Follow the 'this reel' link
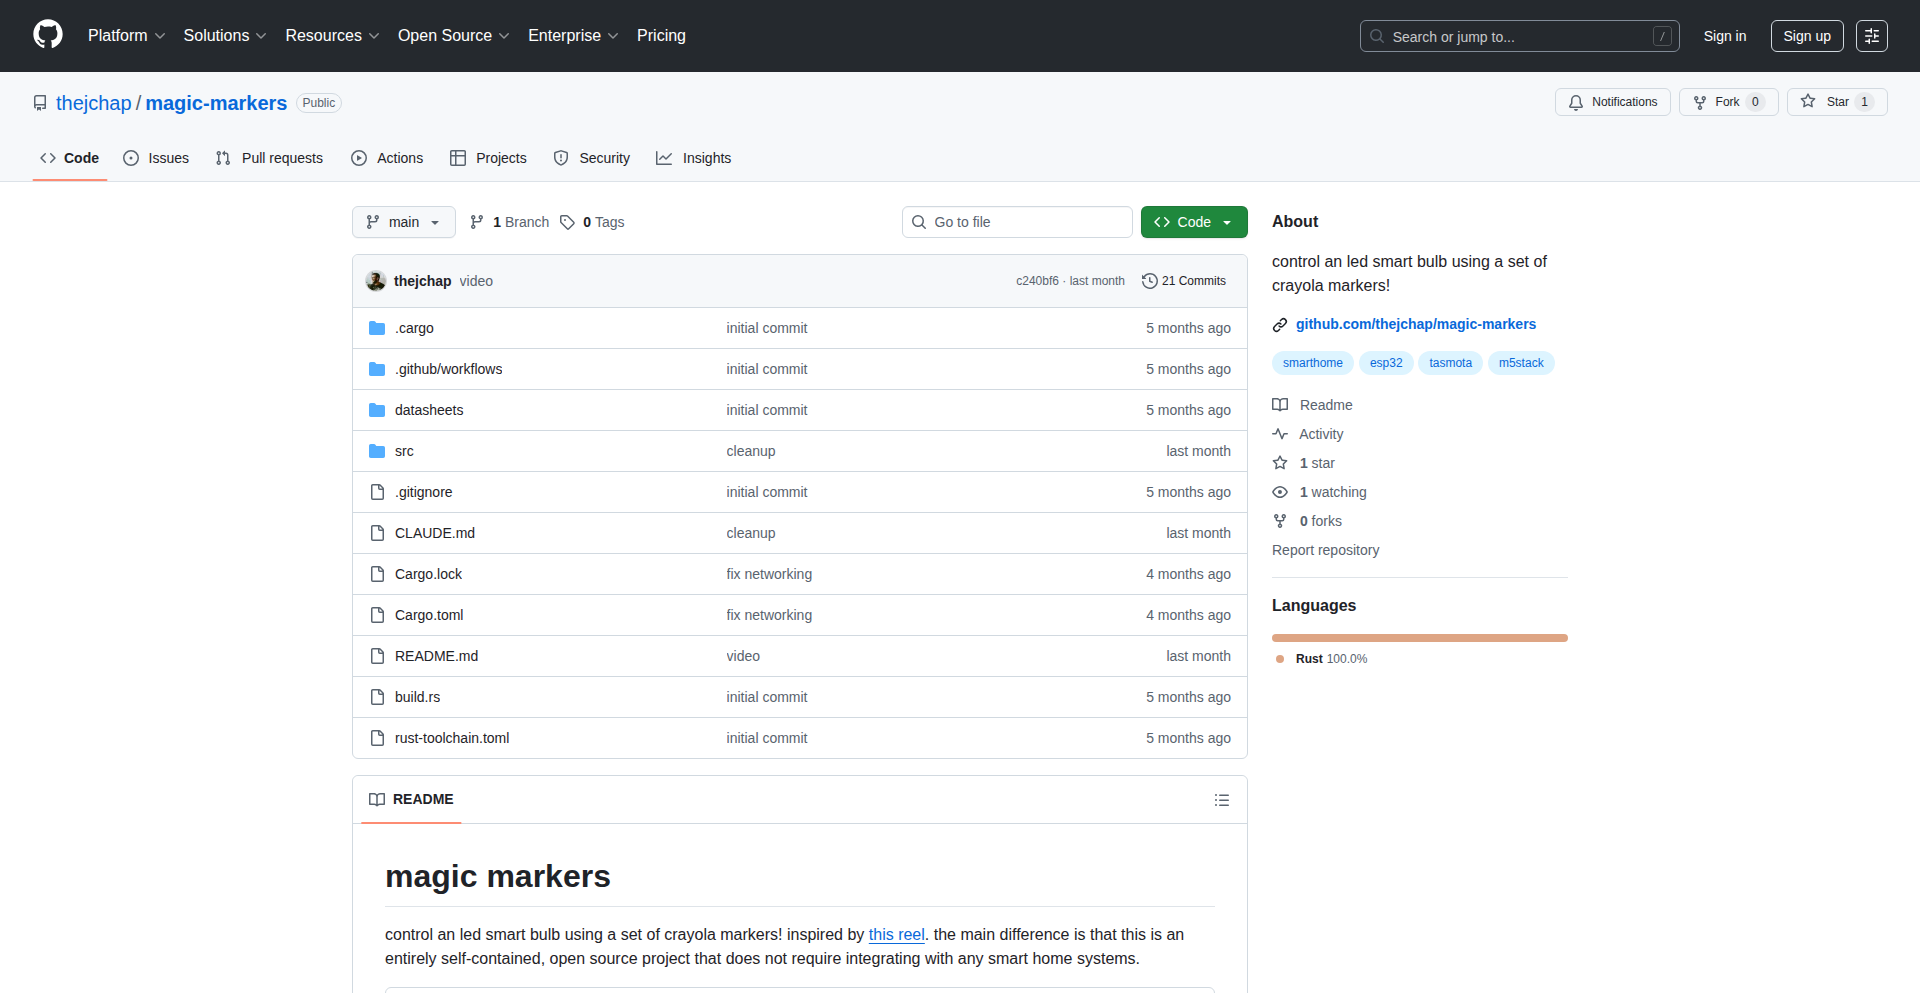Image resolution: width=1920 pixels, height=993 pixels. [896, 934]
